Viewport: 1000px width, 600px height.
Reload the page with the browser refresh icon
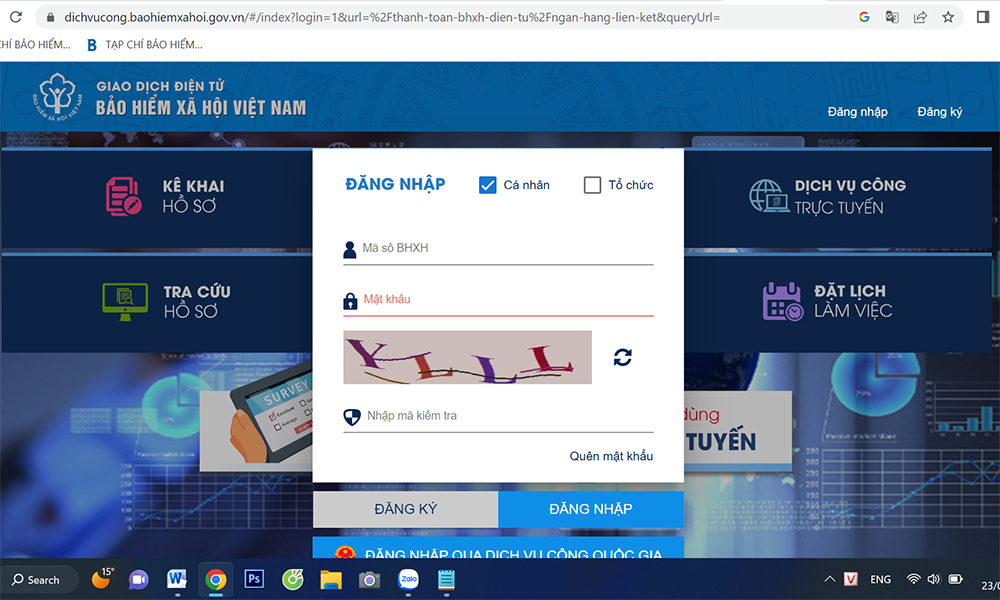tap(16, 17)
